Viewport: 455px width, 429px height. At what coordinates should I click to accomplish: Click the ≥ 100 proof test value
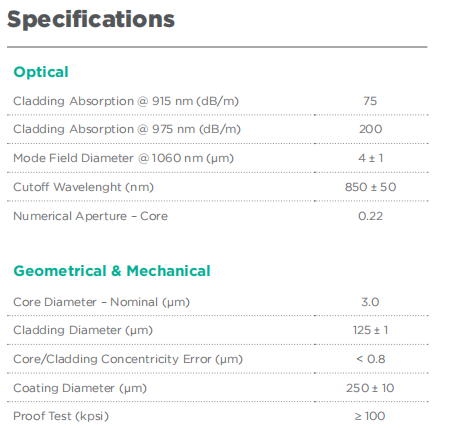370,416
